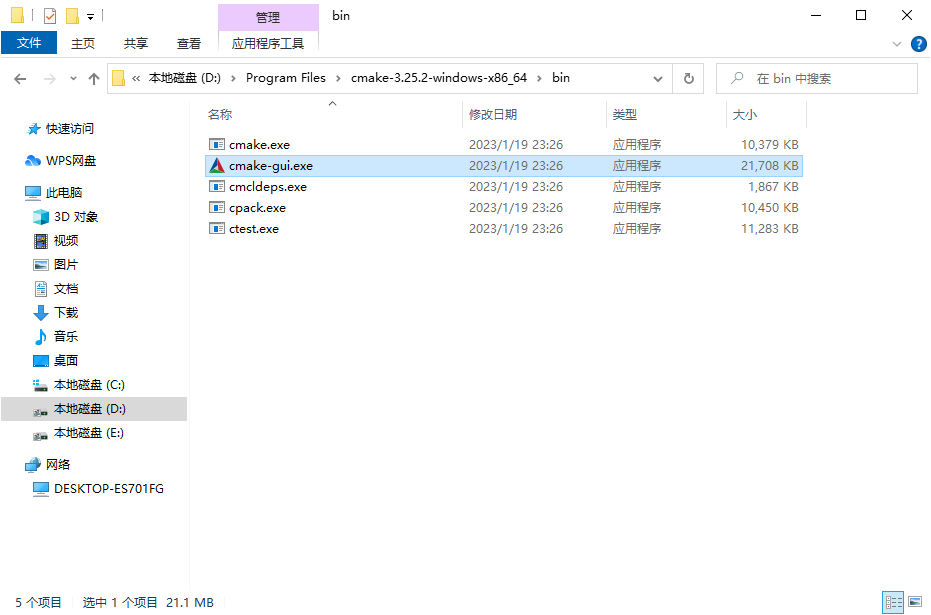Switch to the 主页 ribbon tab

coord(83,44)
